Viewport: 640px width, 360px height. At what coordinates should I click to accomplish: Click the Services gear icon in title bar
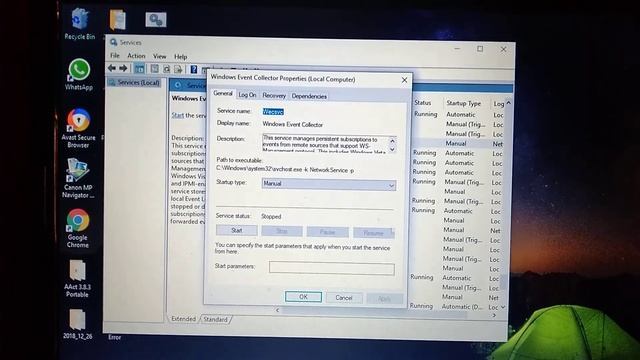(113, 42)
